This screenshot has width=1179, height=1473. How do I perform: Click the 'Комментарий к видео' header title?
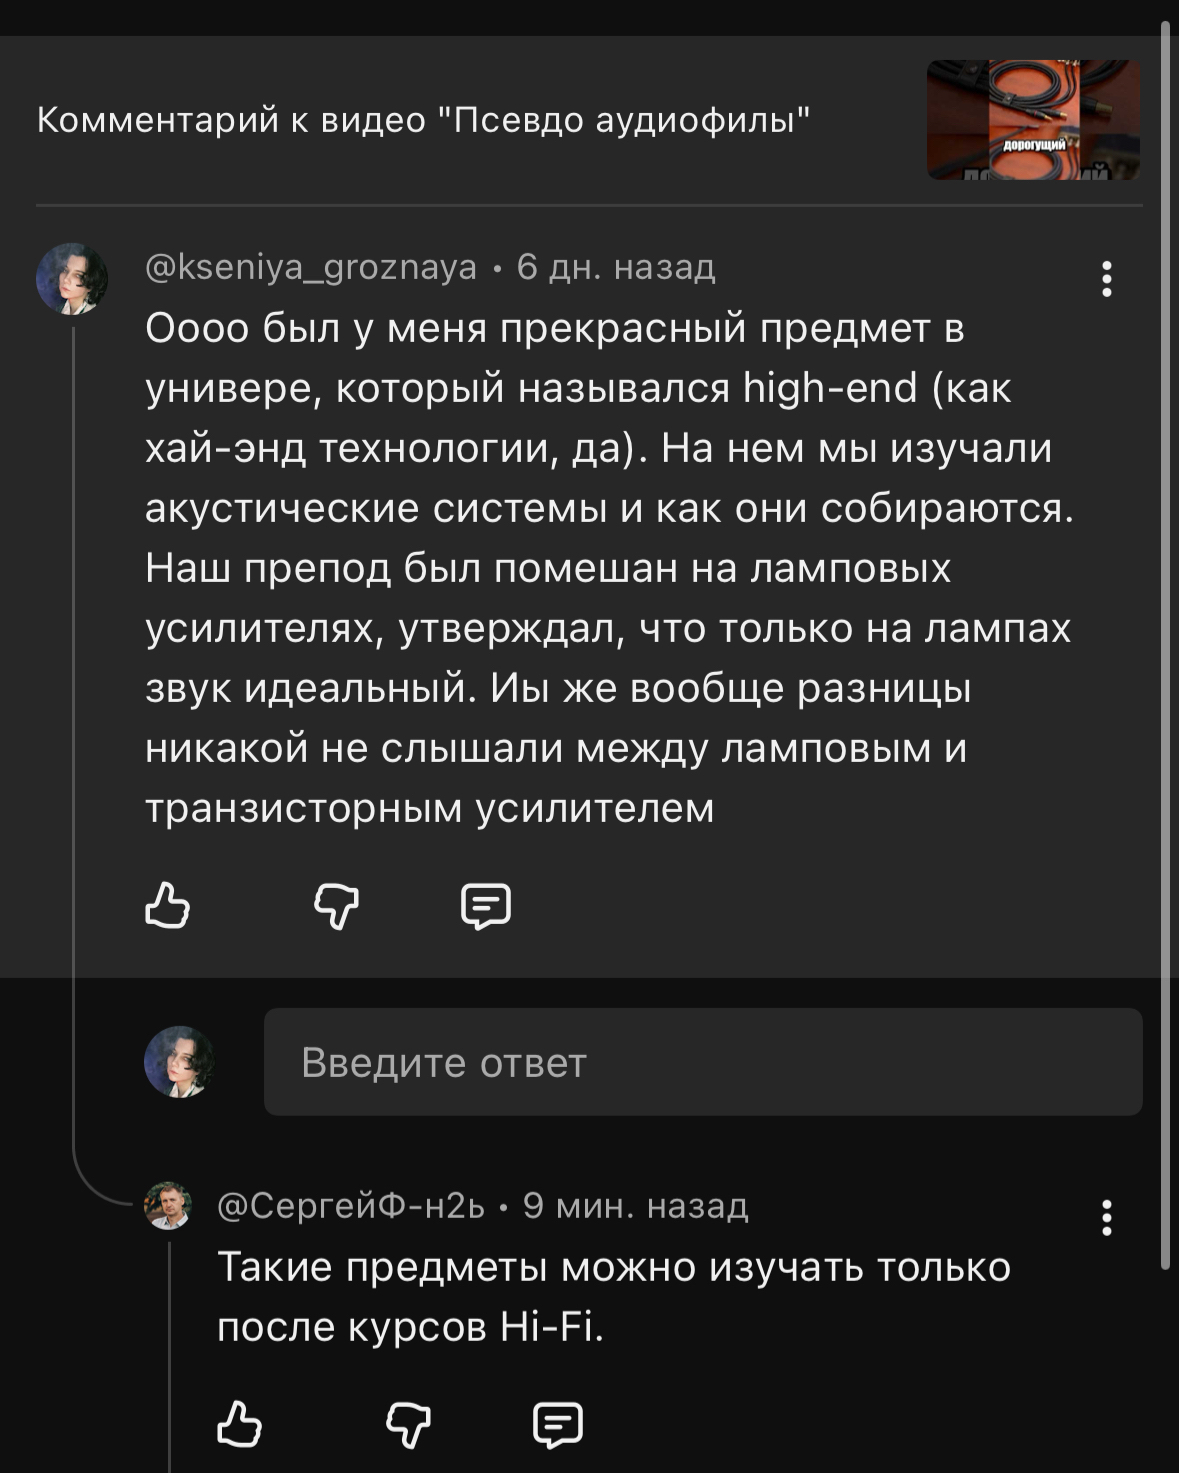[423, 120]
